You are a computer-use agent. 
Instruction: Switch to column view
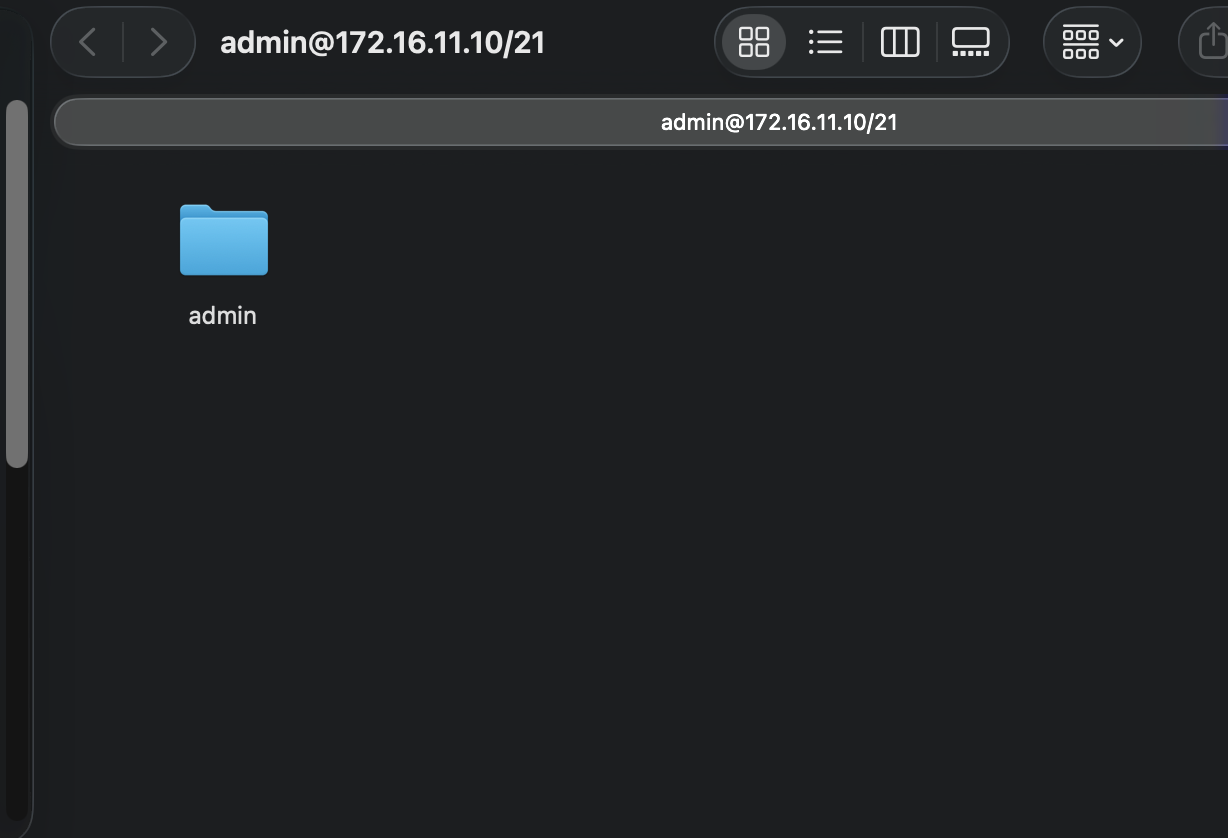(899, 42)
